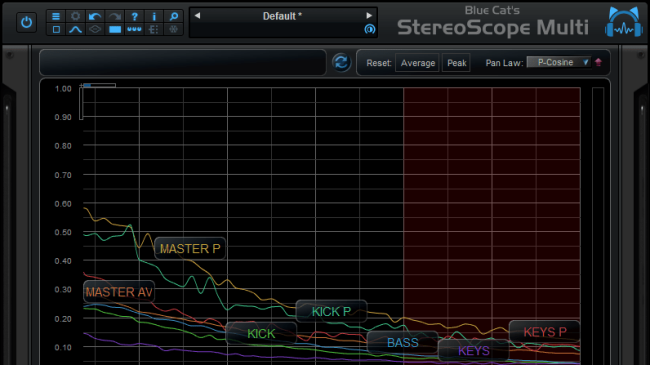Reset the Peak curves

[456, 63]
